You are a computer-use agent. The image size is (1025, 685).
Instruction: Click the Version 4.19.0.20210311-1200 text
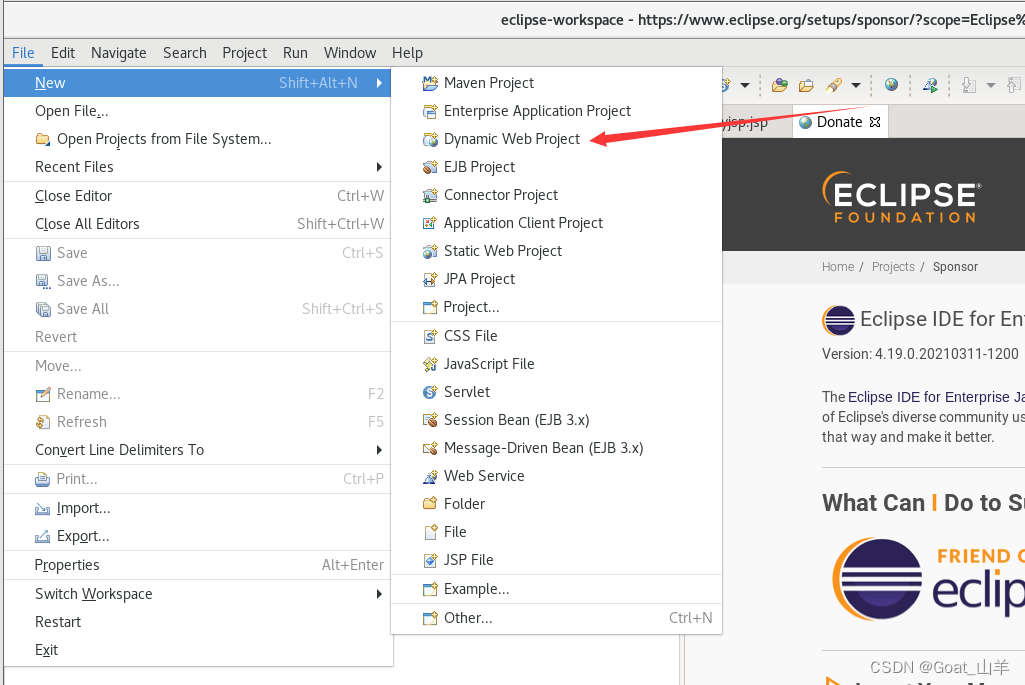(x=920, y=354)
